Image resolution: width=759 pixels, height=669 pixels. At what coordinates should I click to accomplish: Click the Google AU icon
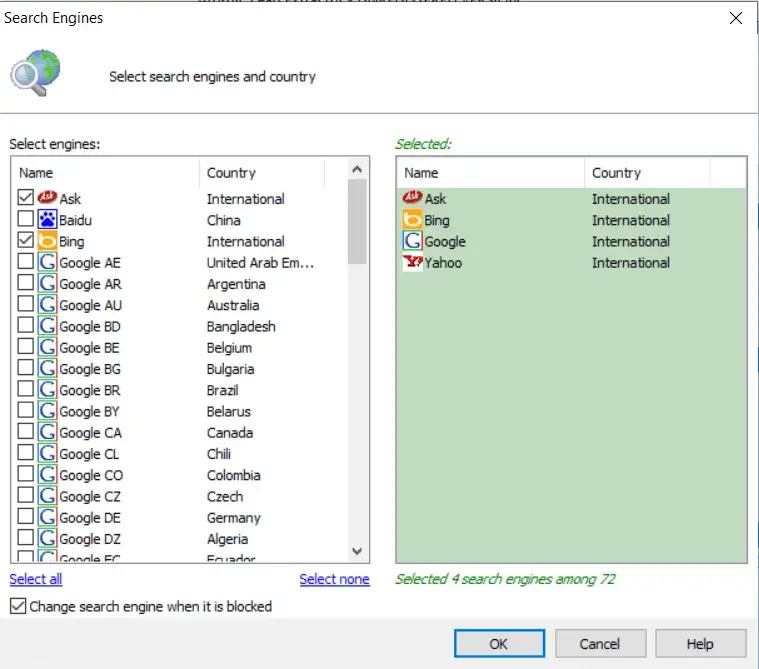(x=47, y=304)
